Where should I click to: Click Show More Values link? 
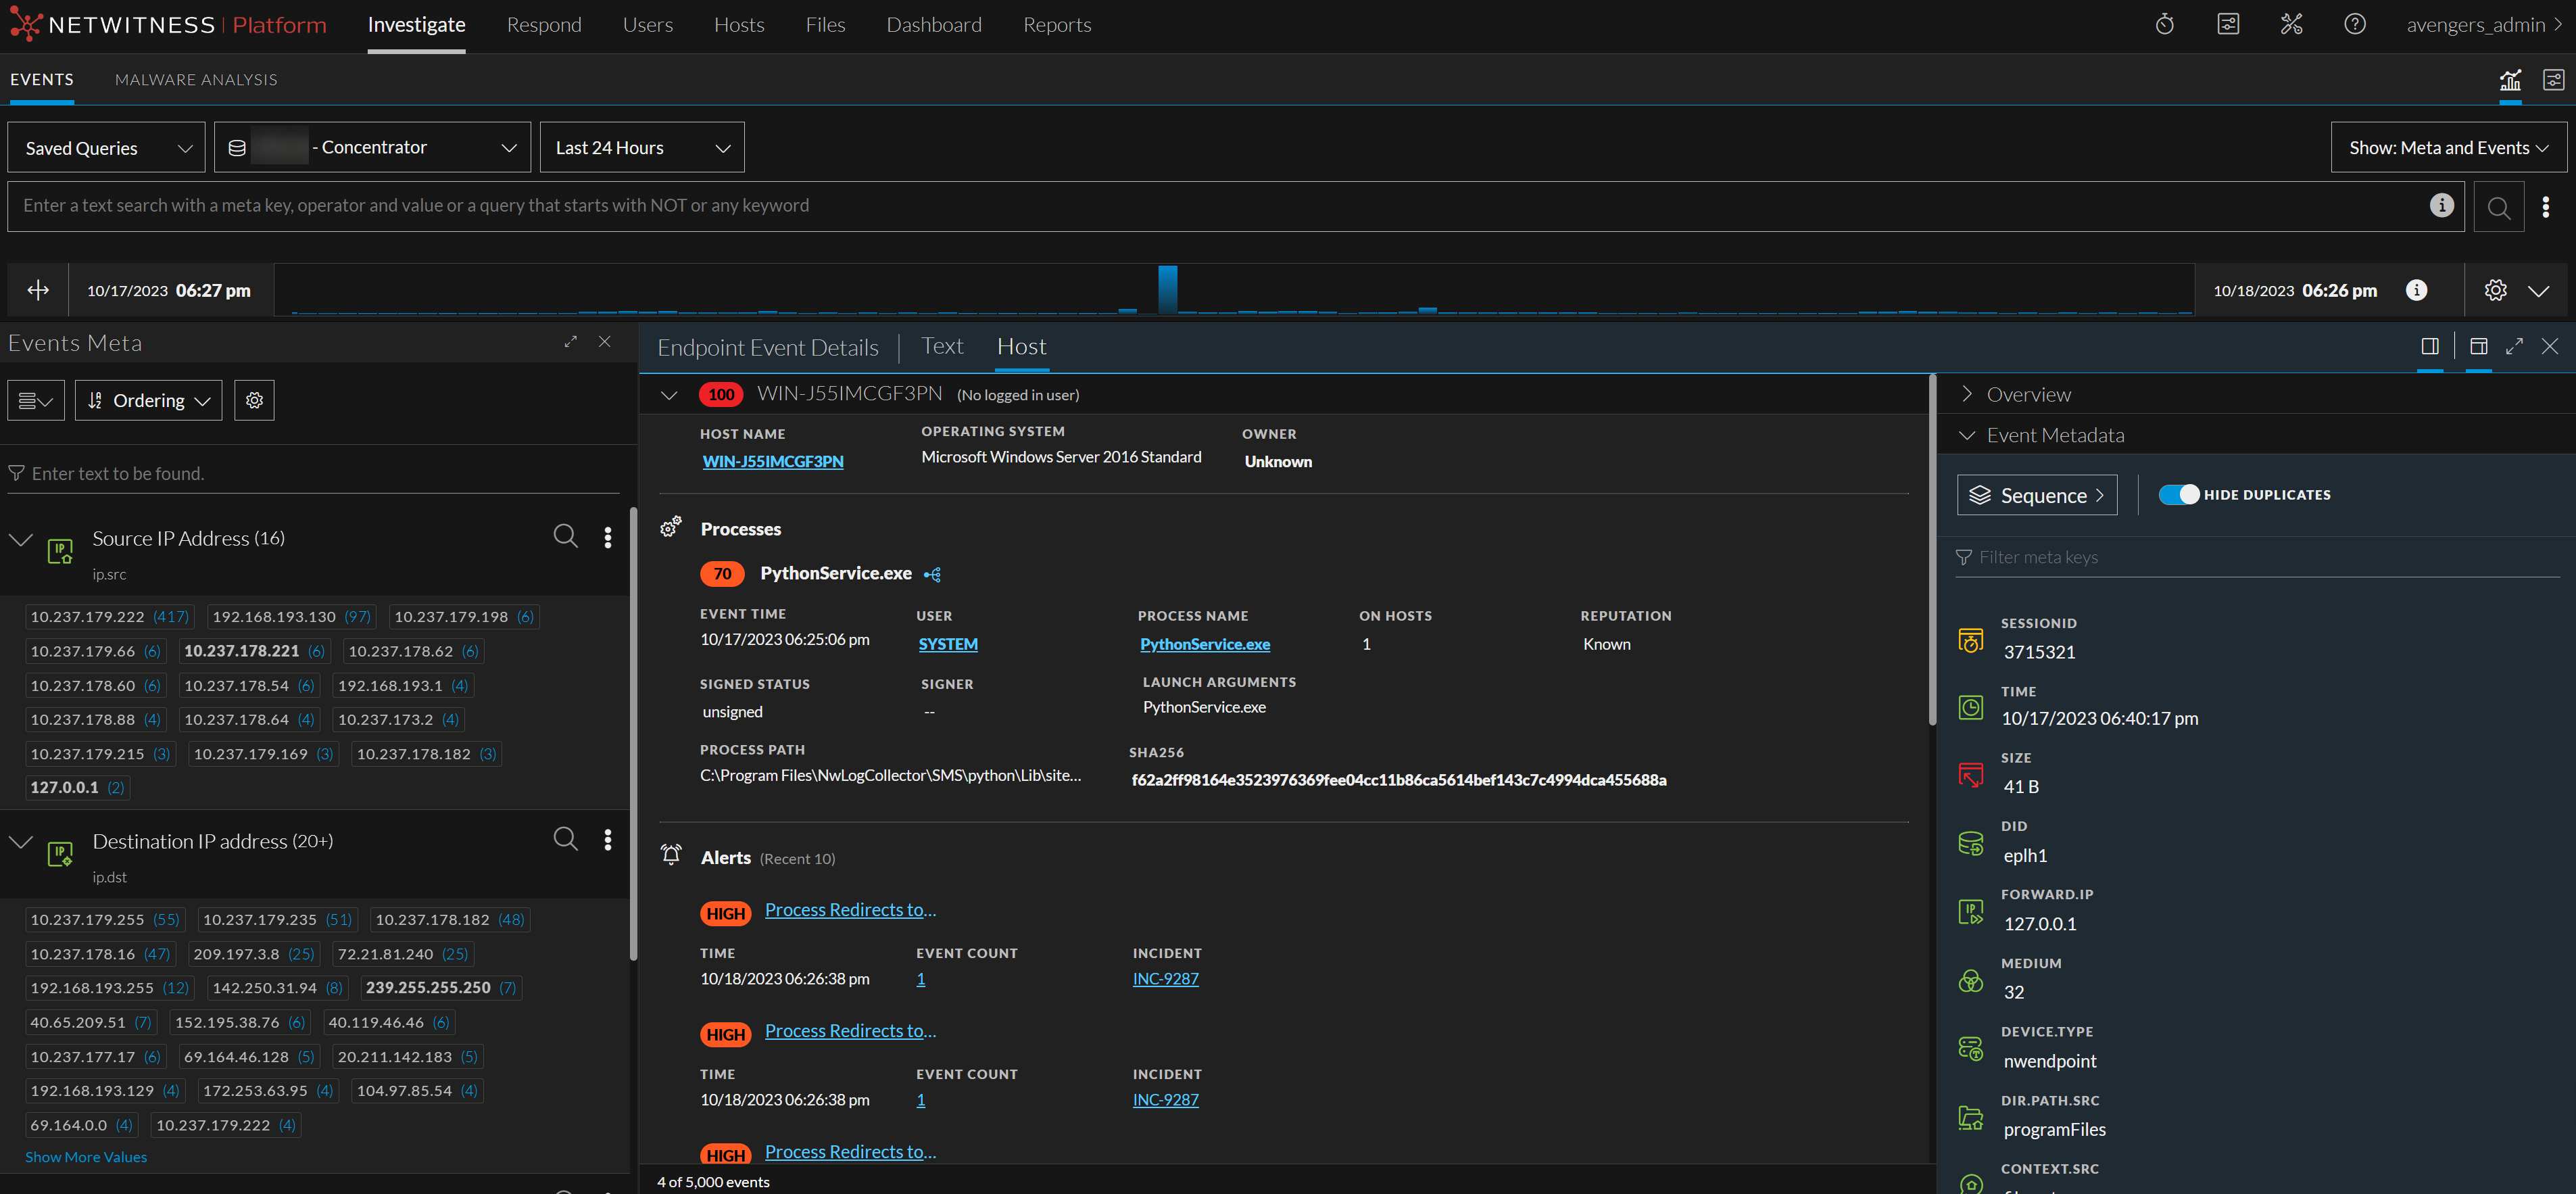(x=86, y=1157)
